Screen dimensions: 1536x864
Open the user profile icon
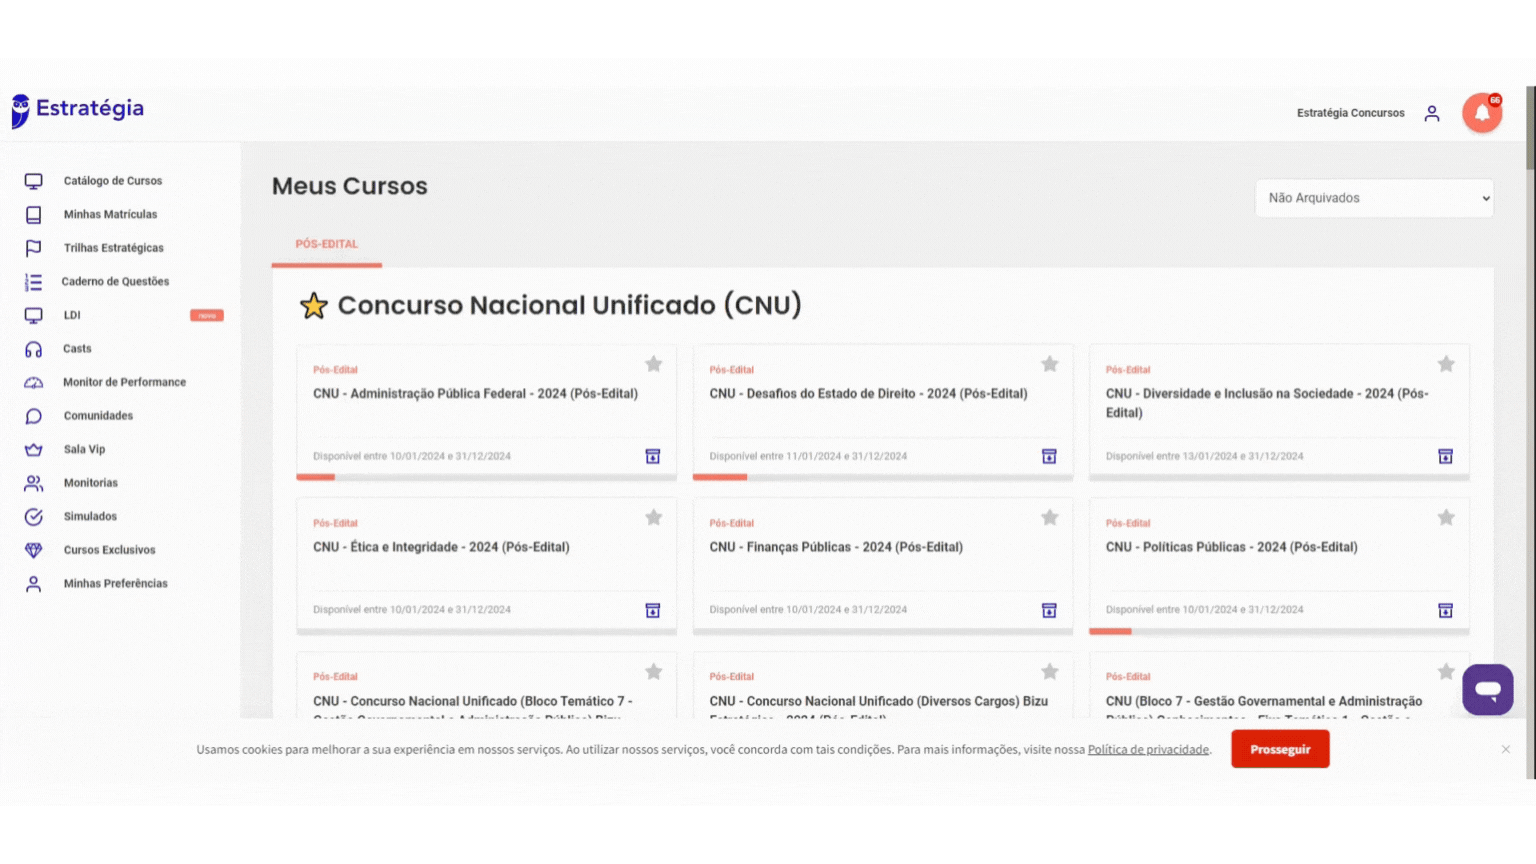(x=1432, y=113)
